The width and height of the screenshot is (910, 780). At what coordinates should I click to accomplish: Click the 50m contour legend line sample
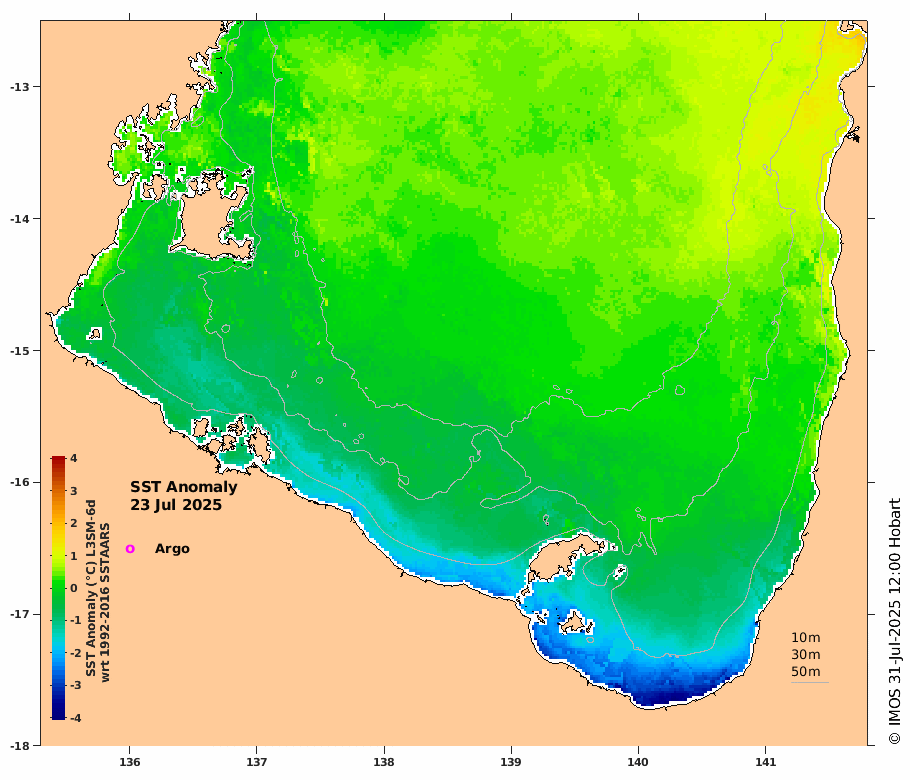point(810,682)
